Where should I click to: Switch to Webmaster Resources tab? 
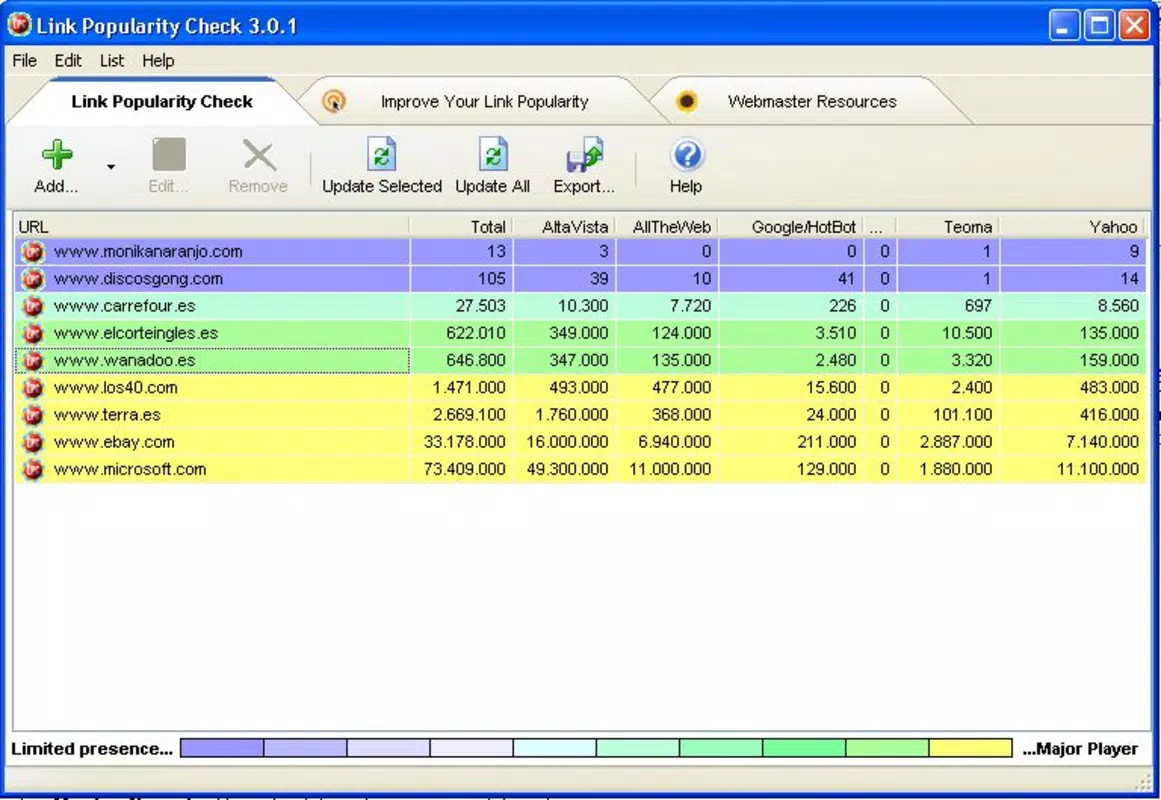pos(812,101)
